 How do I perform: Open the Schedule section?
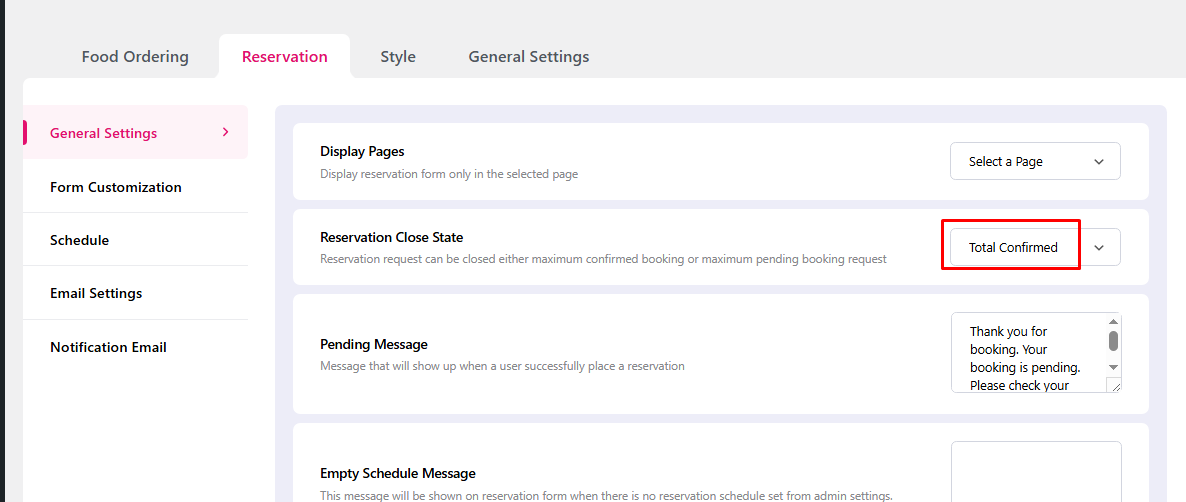pos(79,240)
